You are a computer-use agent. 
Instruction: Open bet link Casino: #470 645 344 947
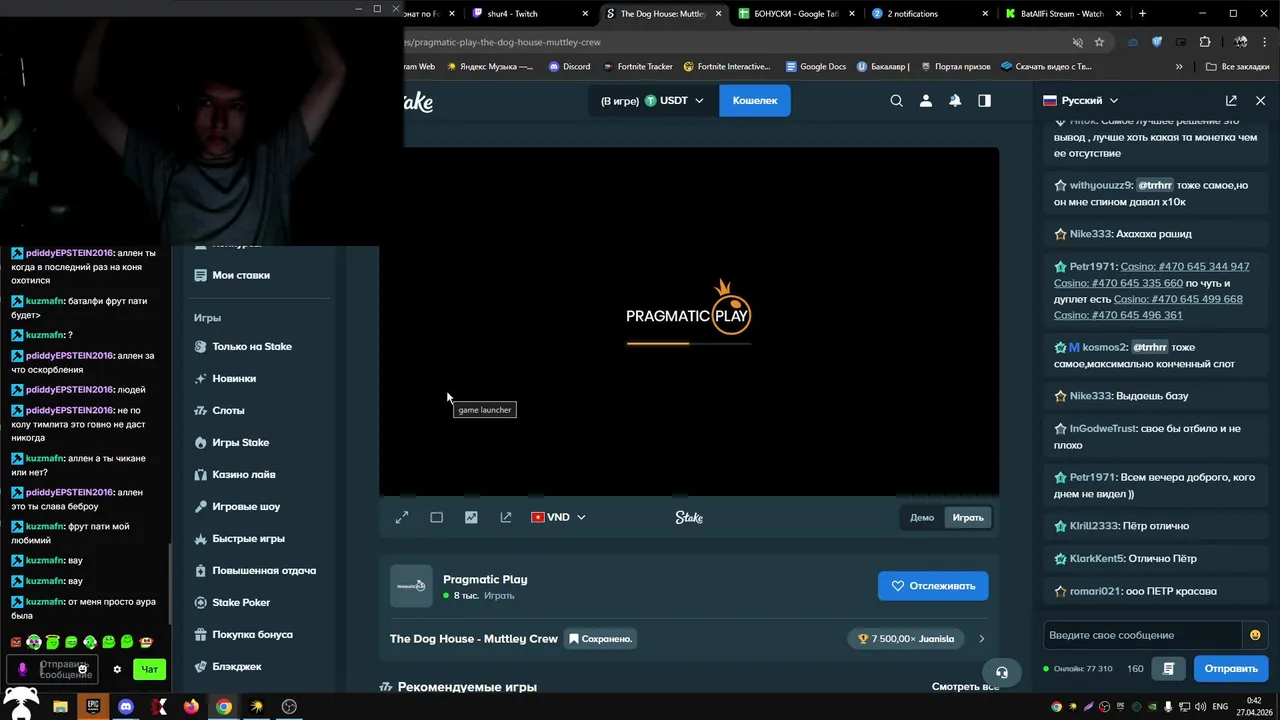pos(1185,267)
